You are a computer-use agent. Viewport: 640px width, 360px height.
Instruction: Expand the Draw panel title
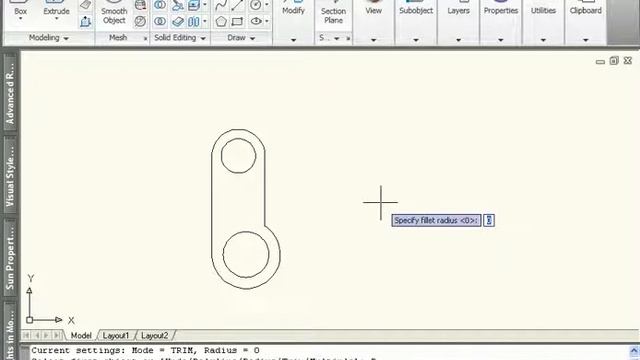click(x=241, y=38)
